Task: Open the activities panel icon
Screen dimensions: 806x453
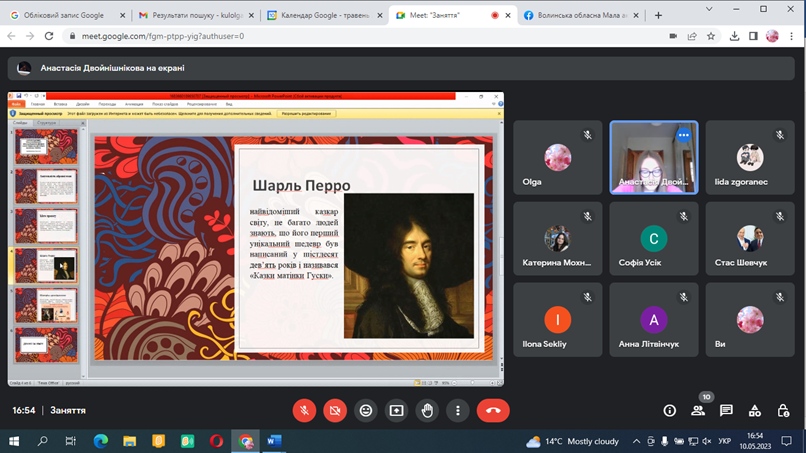Action: [x=755, y=411]
